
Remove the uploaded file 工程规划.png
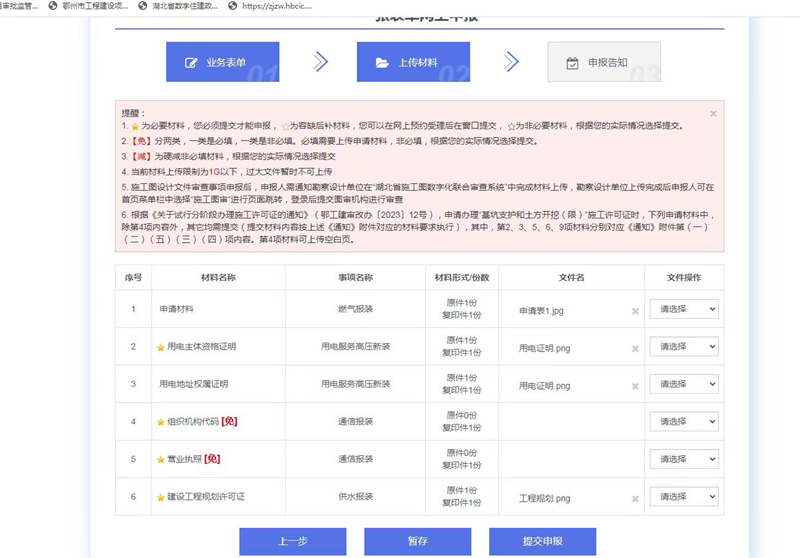coord(635,498)
